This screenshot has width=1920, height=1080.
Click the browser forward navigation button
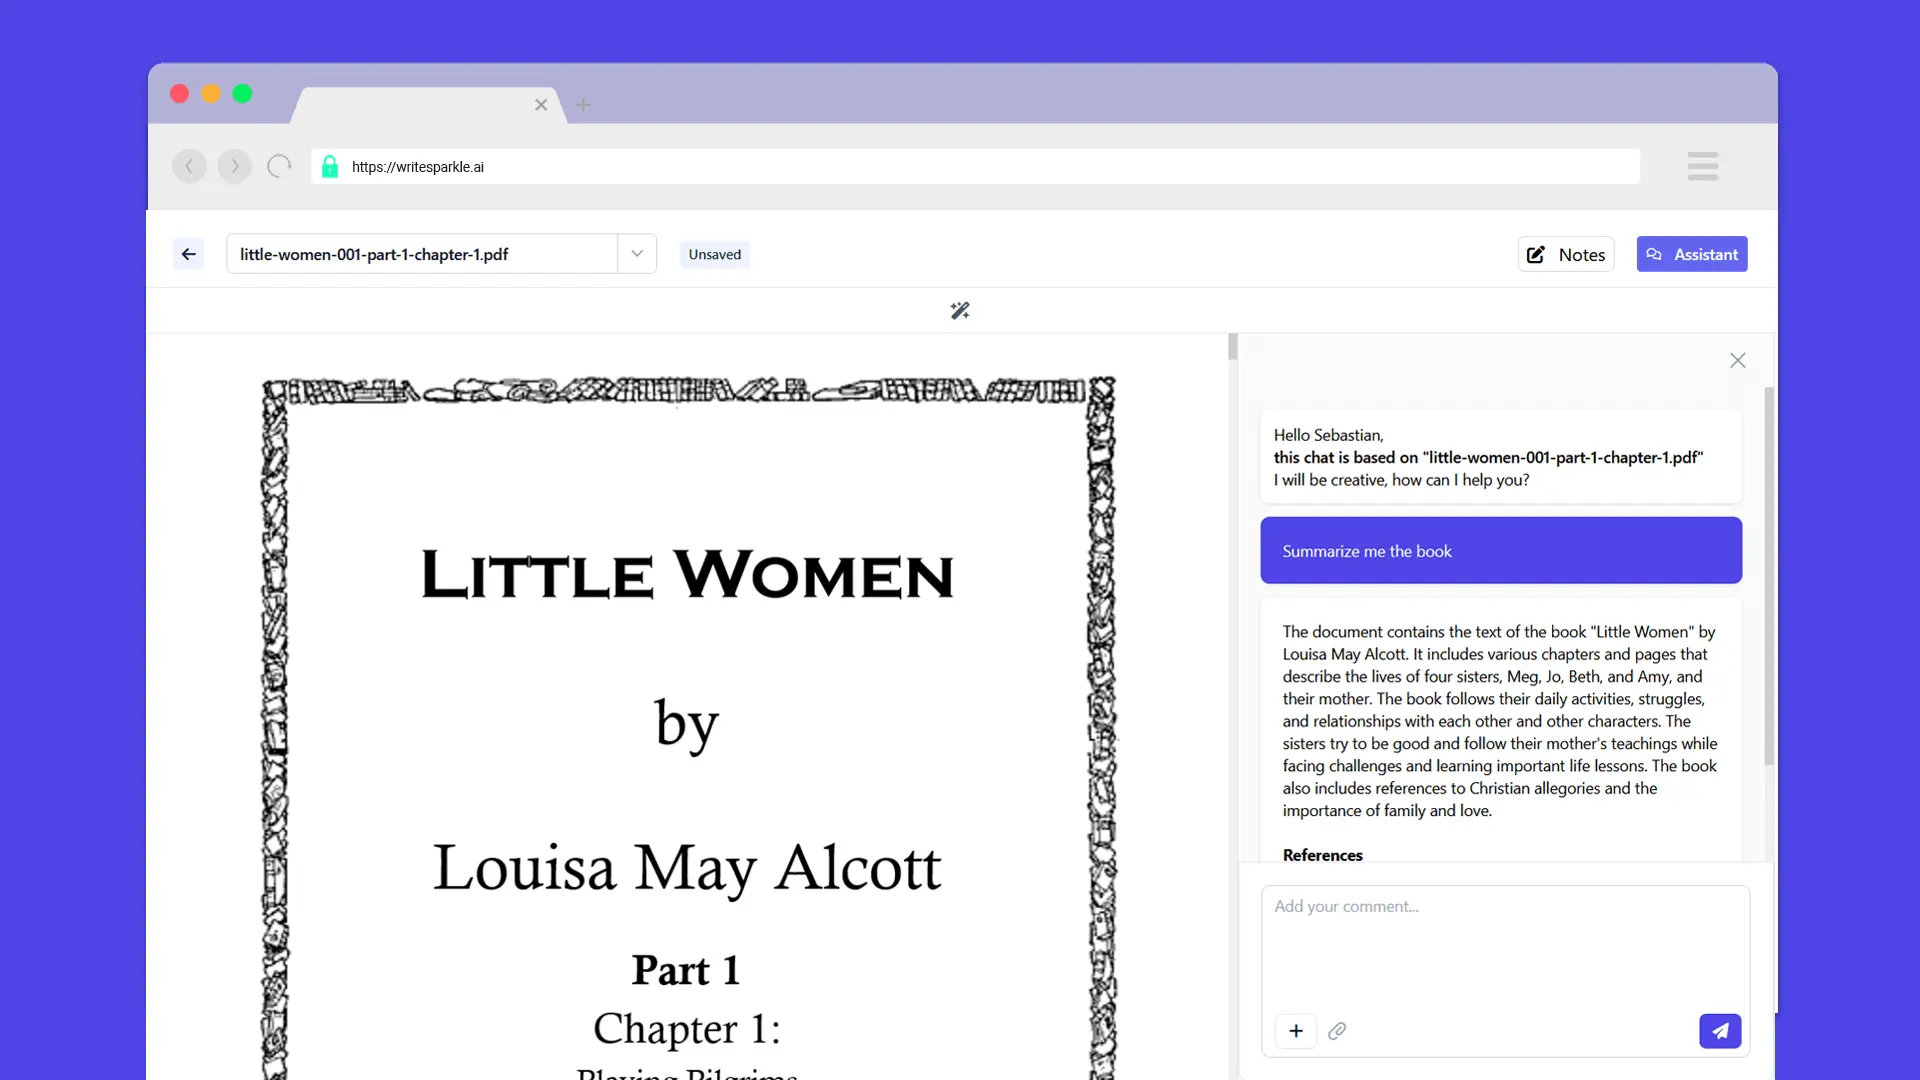point(235,166)
